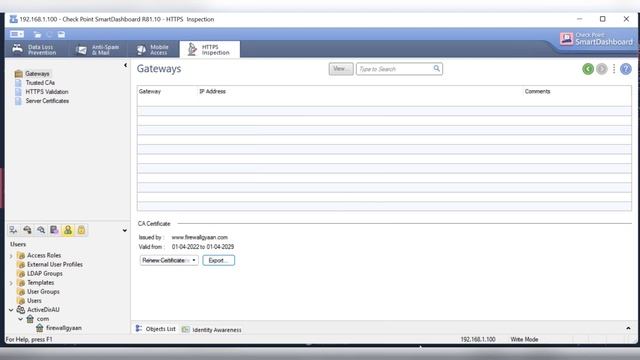The height and width of the screenshot is (360, 640).
Task: Open the vertical dots options menu
Action: click(614, 69)
